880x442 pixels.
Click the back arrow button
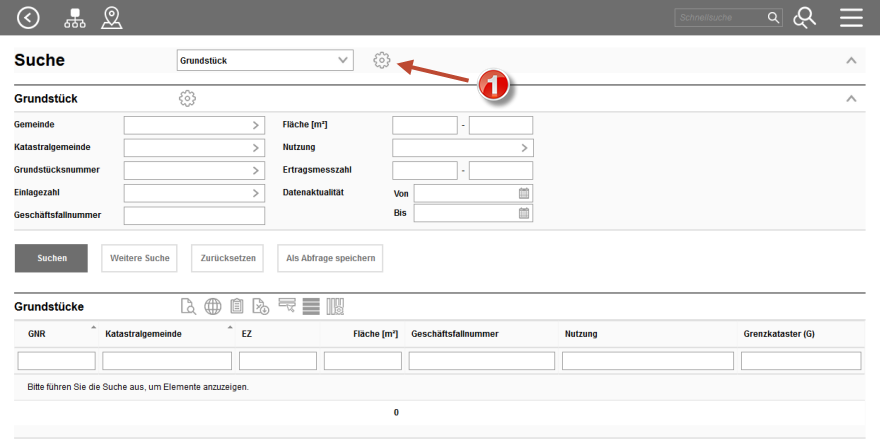pyautogui.click(x=29, y=17)
